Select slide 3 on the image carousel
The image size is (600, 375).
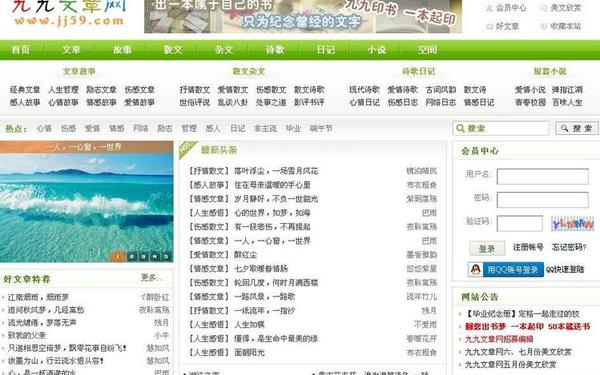pyautogui.click(x=143, y=256)
